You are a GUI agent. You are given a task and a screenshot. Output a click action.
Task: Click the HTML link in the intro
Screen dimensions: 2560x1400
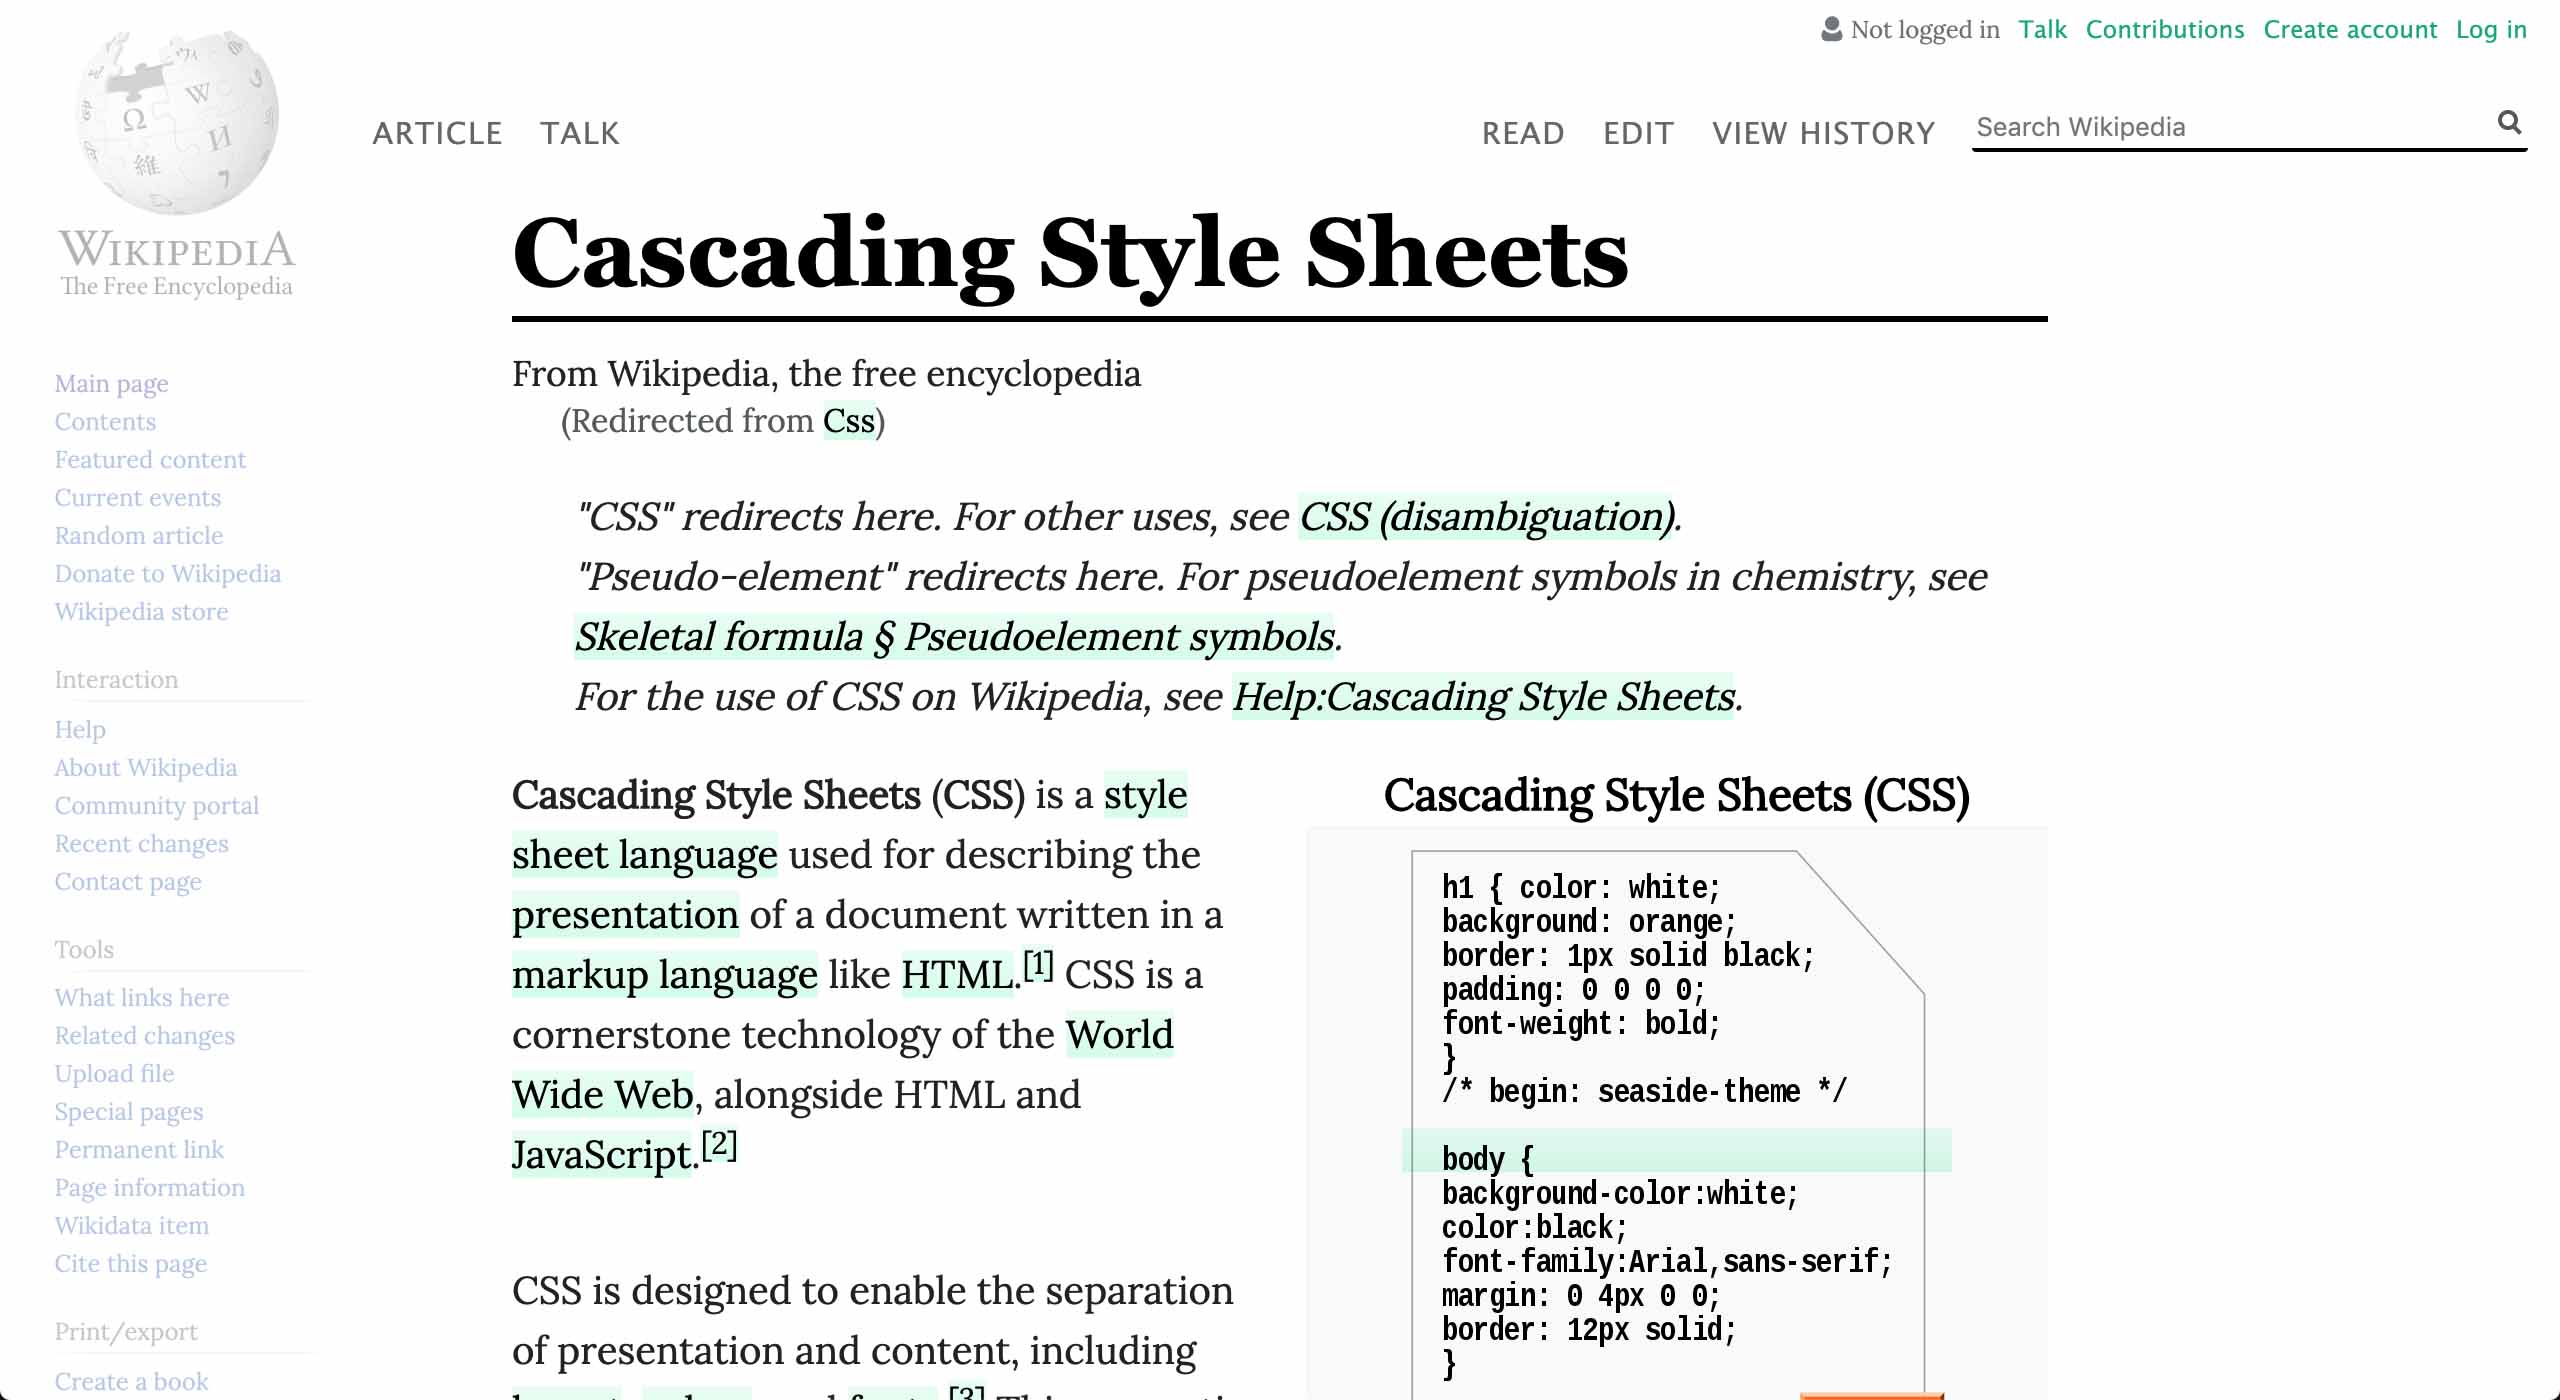(x=957, y=975)
